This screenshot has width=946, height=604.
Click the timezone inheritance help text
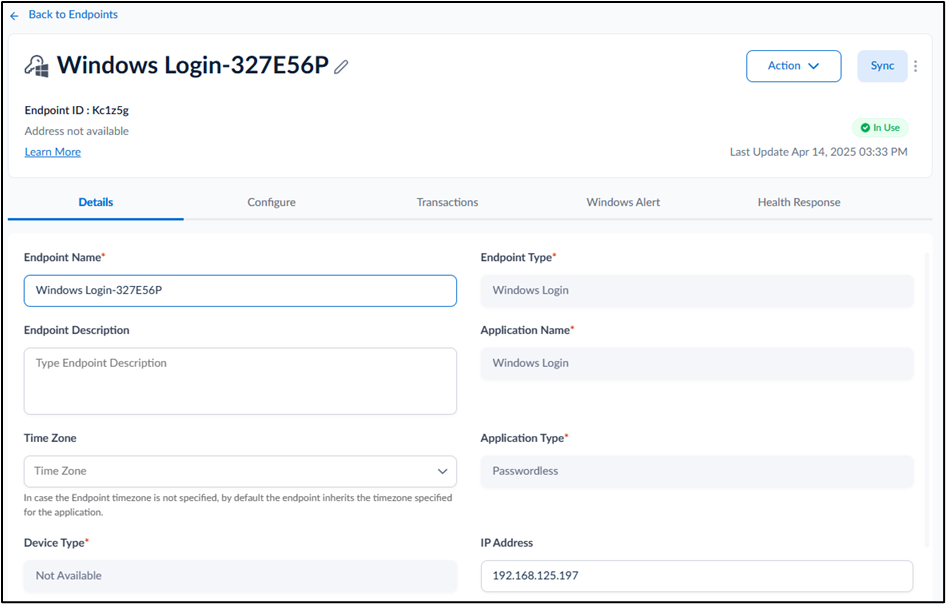pos(238,505)
